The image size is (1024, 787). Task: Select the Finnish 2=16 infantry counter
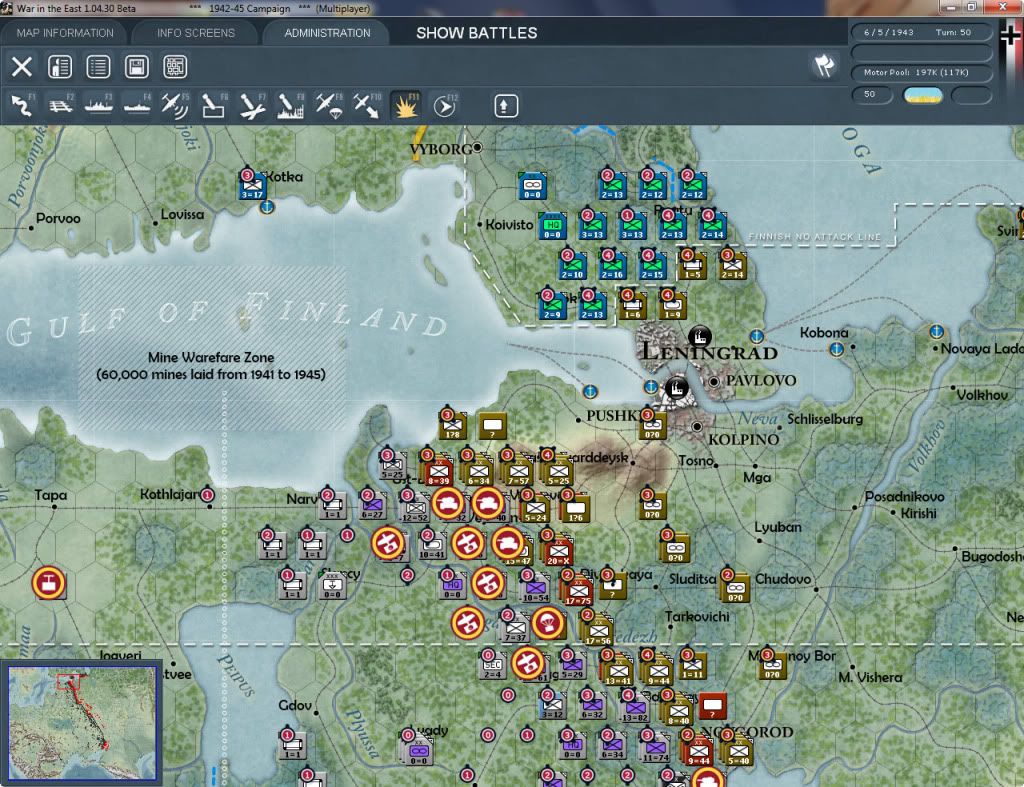(612, 266)
